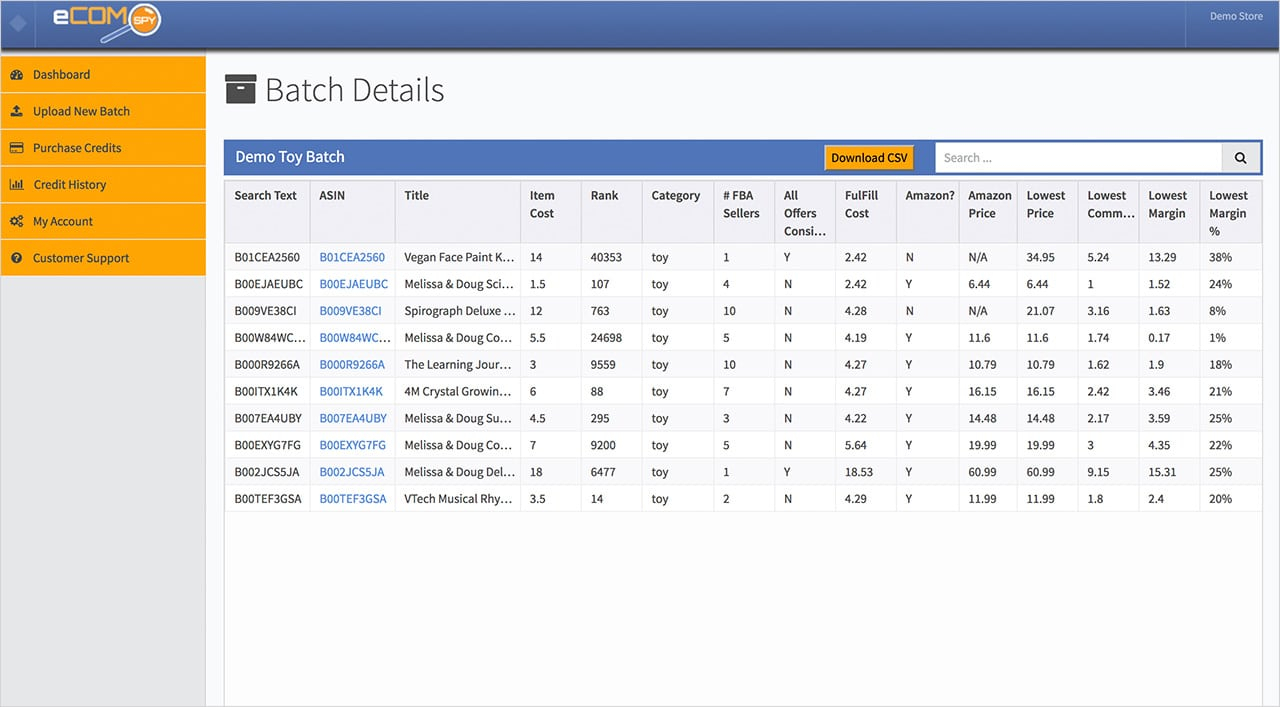The height and width of the screenshot is (707, 1280).
Task: Click the My Account gears icon
Action: pos(17,222)
